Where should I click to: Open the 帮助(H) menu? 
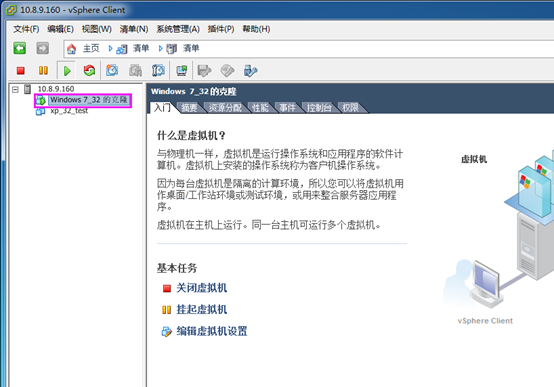click(256, 29)
